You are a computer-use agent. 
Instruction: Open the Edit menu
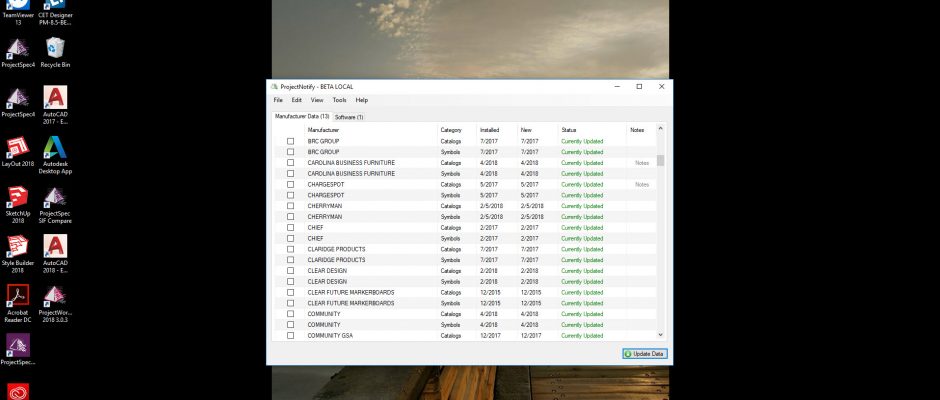(297, 100)
